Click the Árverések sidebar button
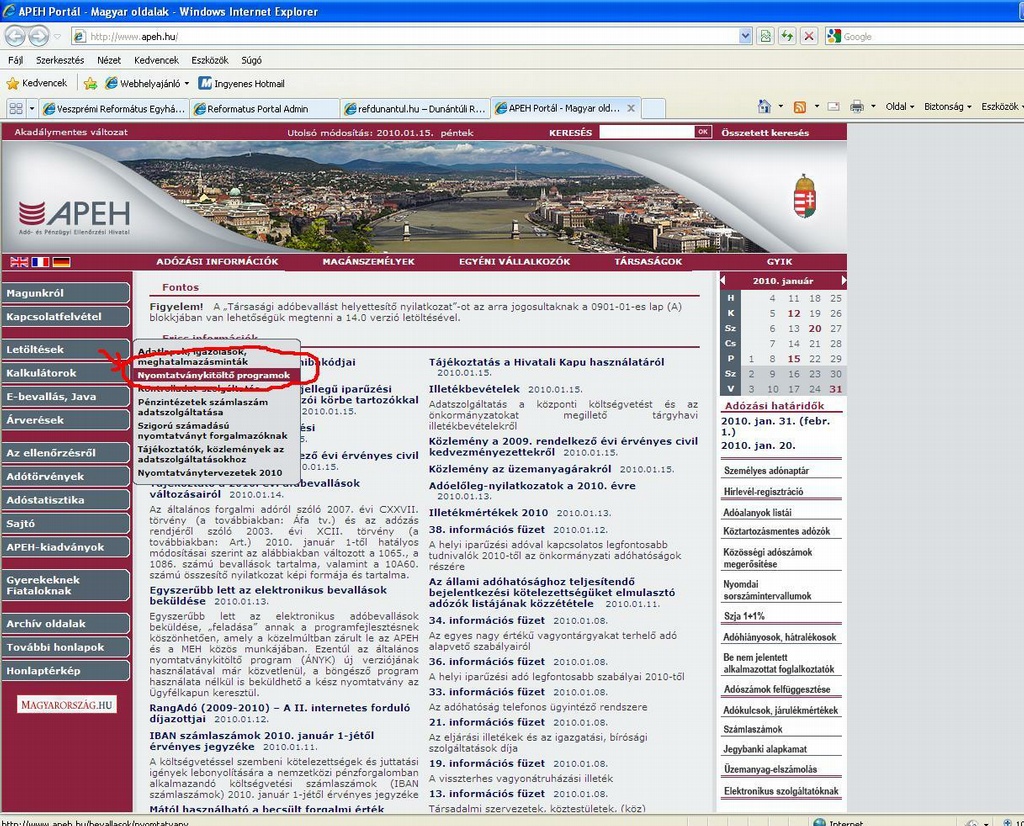The width and height of the screenshot is (1024, 826). [65, 420]
